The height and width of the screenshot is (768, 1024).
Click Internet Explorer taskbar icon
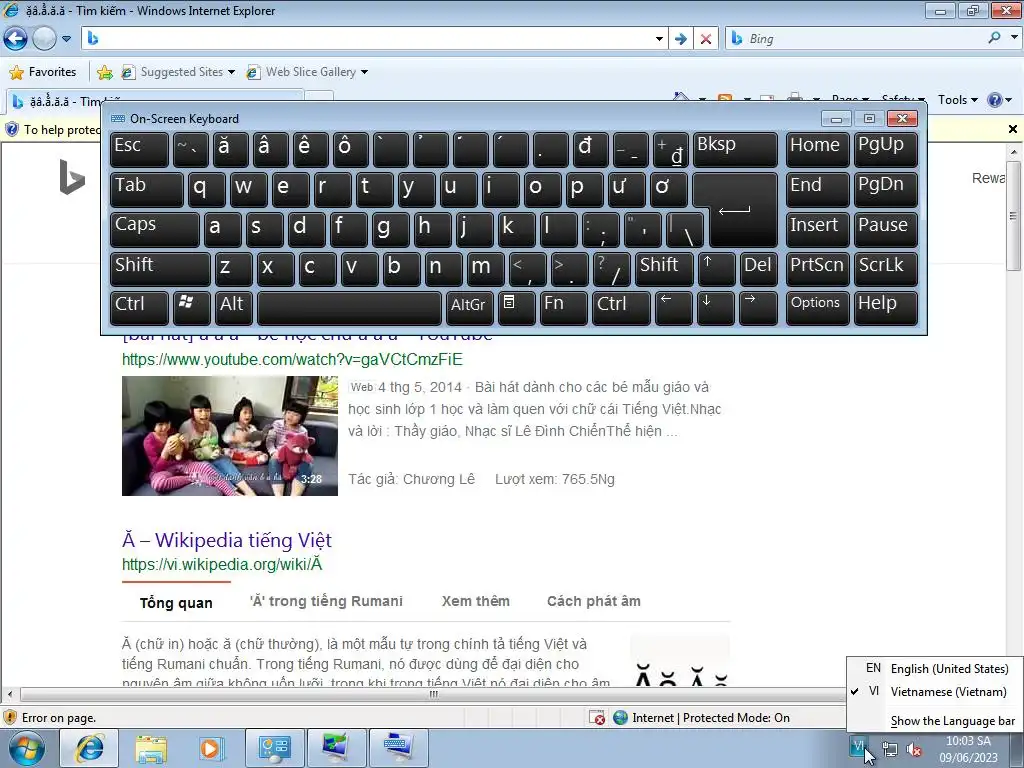coord(89,748)
